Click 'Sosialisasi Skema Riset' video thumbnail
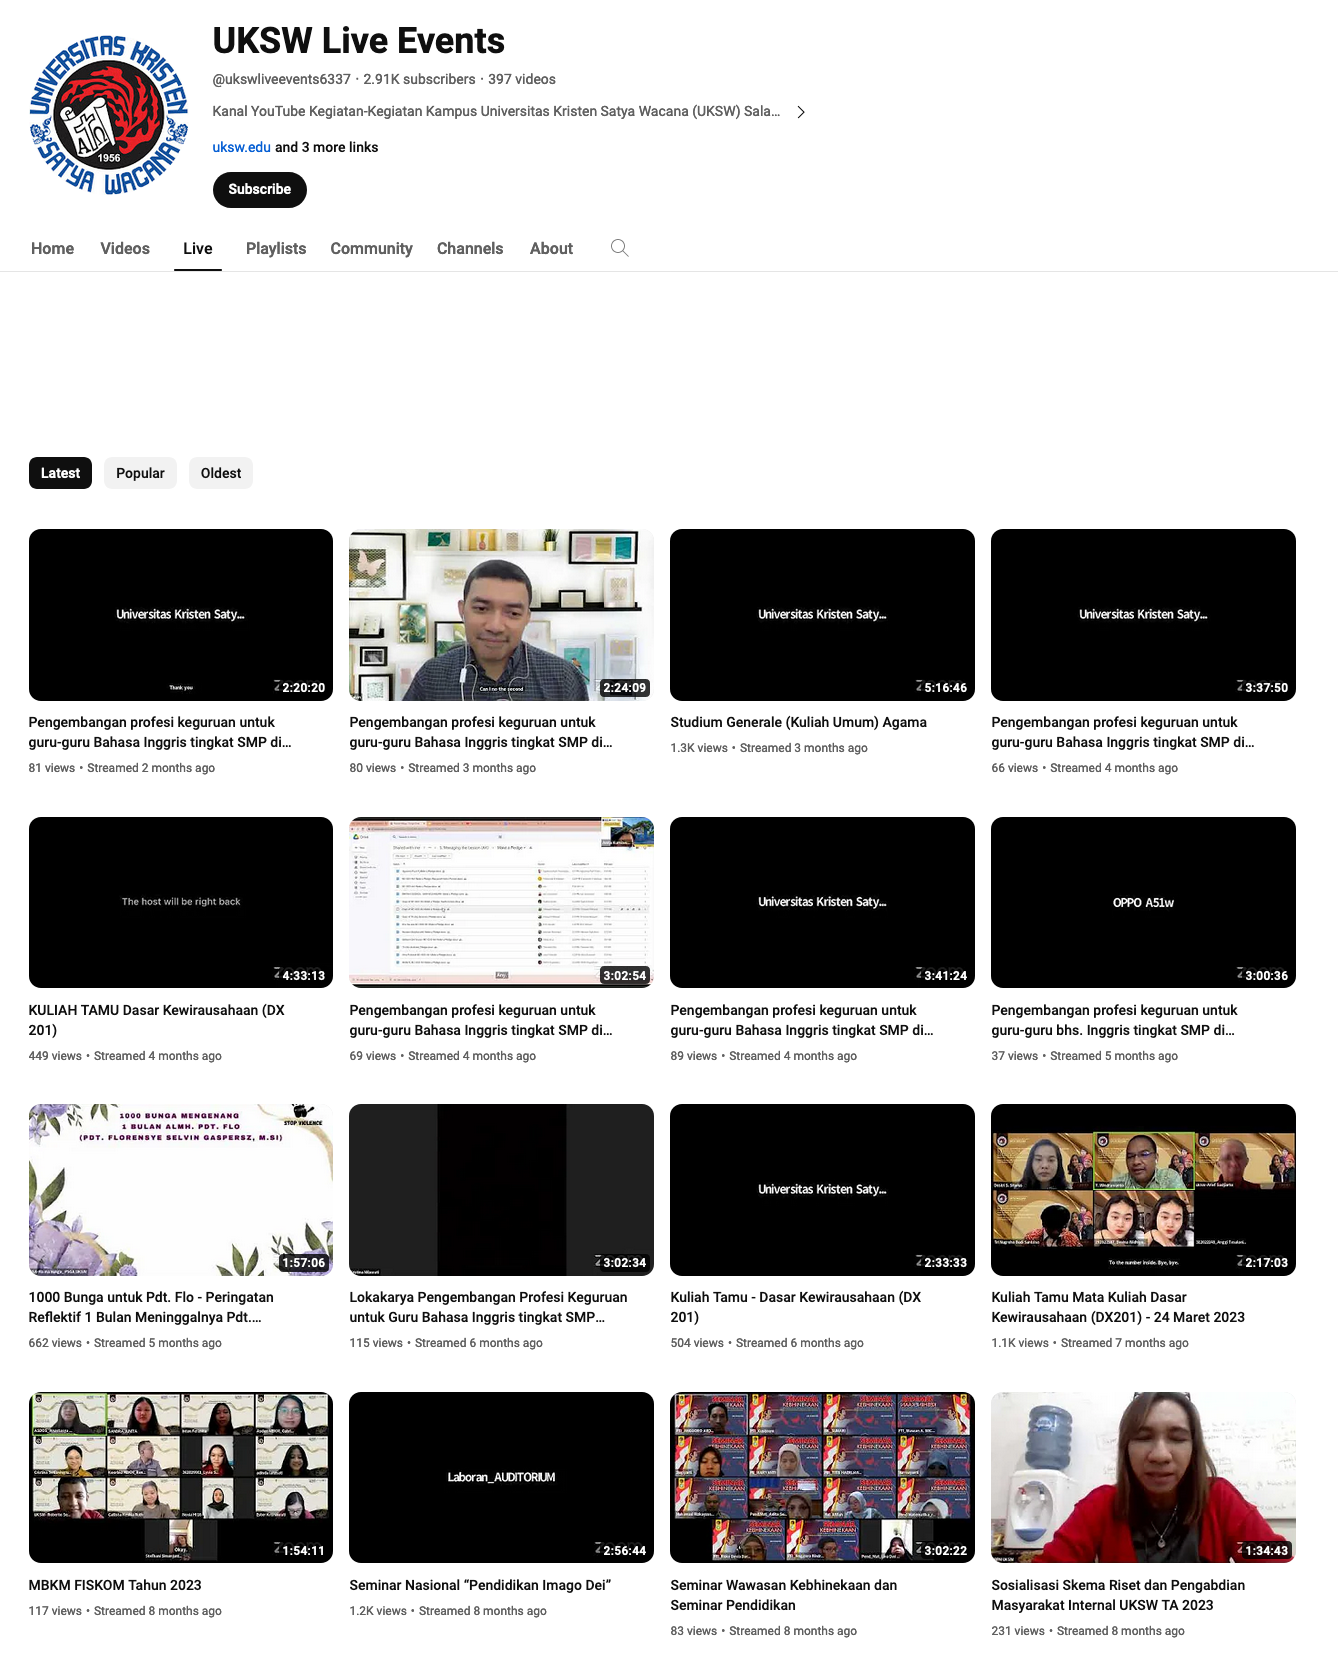This screenshot has width=1338, height=1675. [x=1143, y=1477]
